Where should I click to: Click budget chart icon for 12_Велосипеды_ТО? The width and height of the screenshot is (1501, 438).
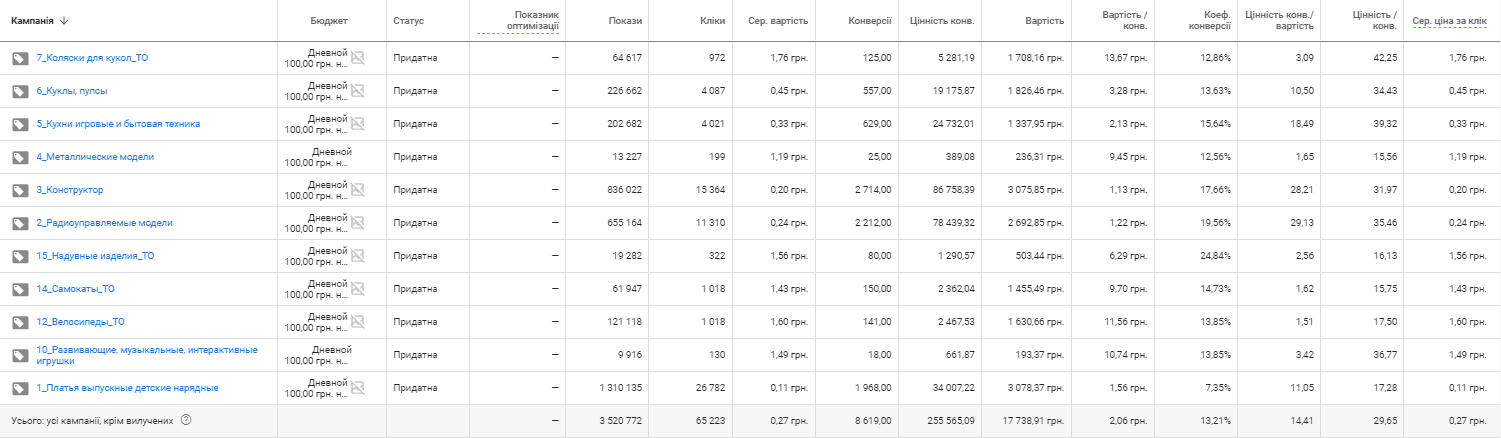[x=357, y=322]
